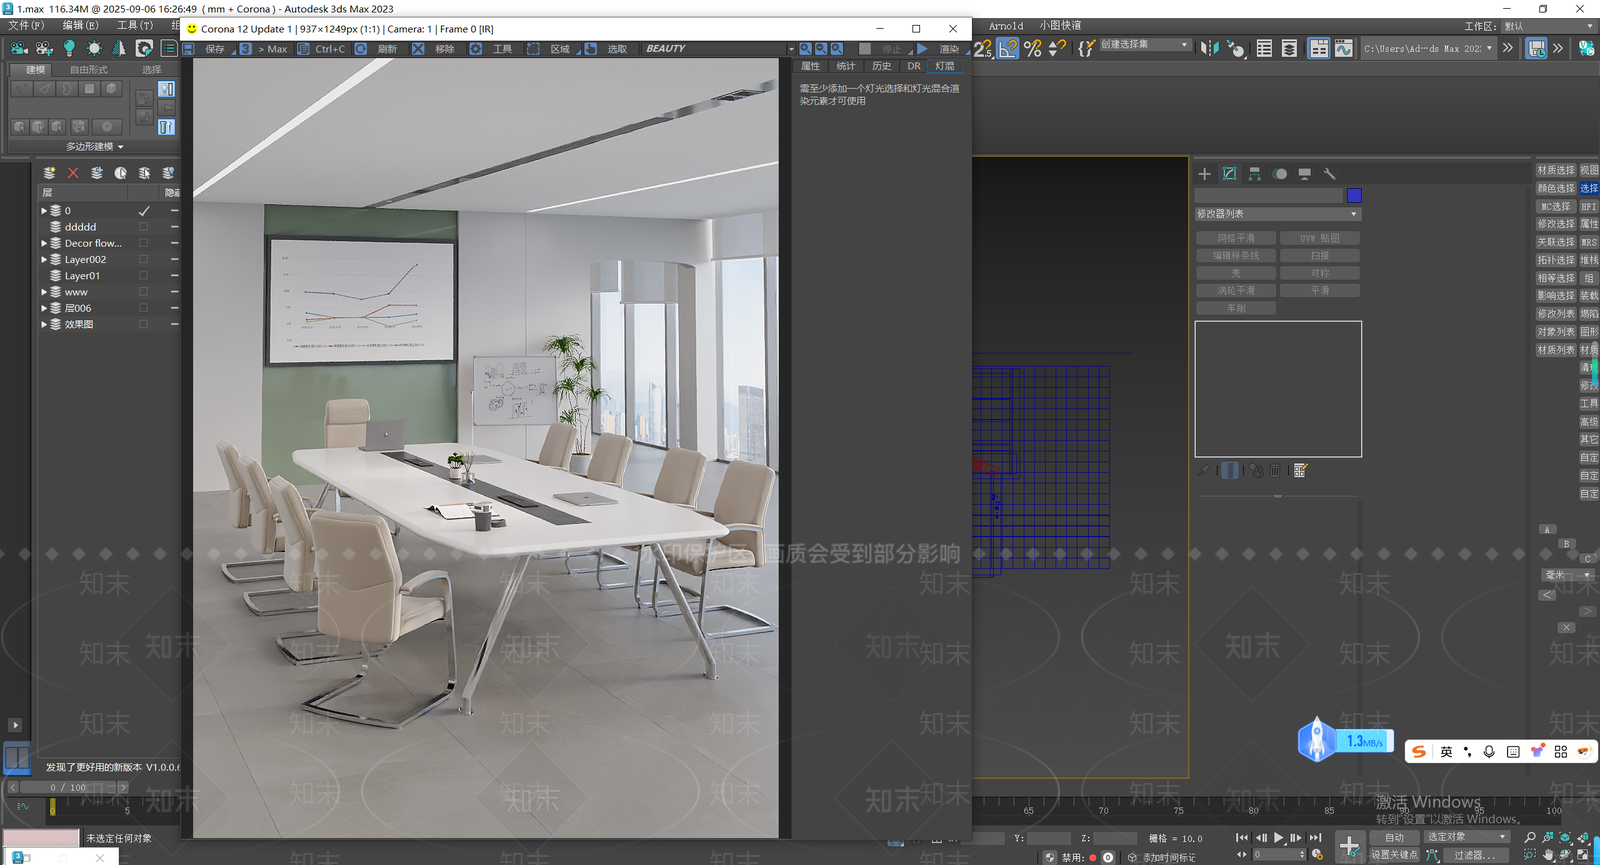
Task: Create a new layer with the star layer icon
Action: point(49,173)
